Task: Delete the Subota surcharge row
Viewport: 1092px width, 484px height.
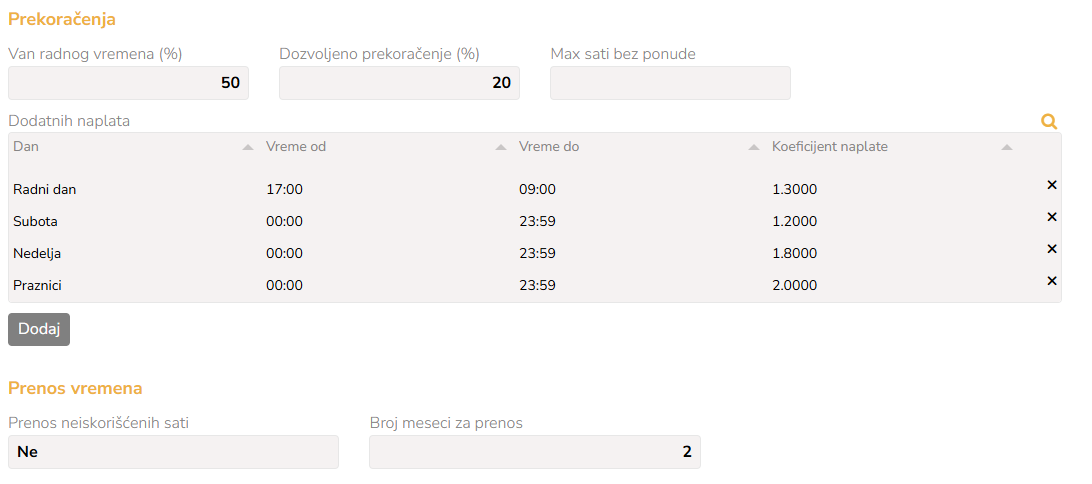Action: (1052, 217)
